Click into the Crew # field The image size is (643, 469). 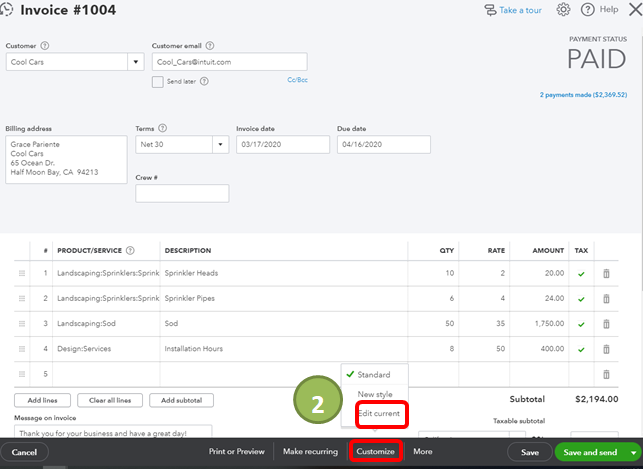point(182,194)
